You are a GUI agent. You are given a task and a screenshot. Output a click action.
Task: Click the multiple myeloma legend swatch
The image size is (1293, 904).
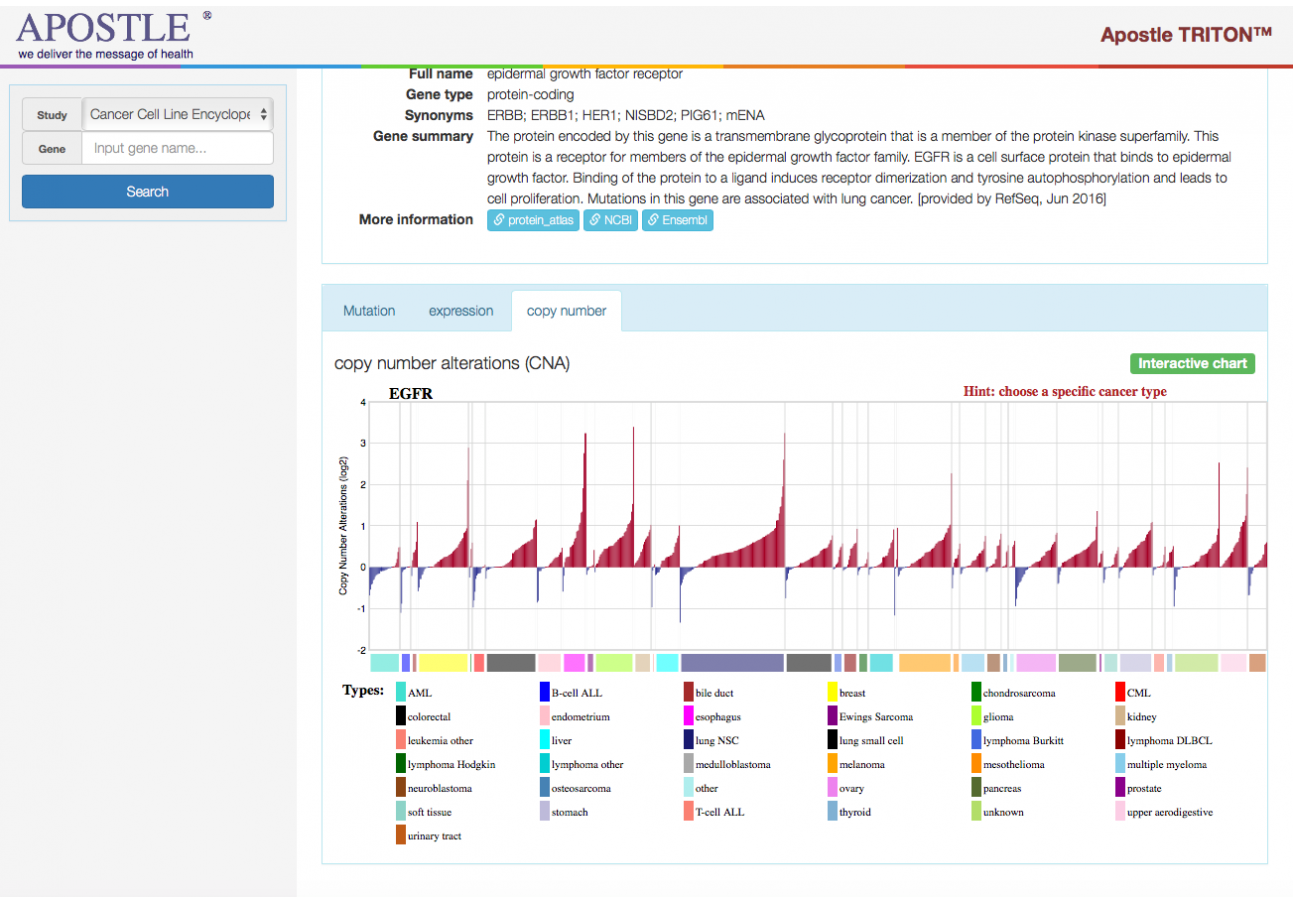click(1120, 764)
